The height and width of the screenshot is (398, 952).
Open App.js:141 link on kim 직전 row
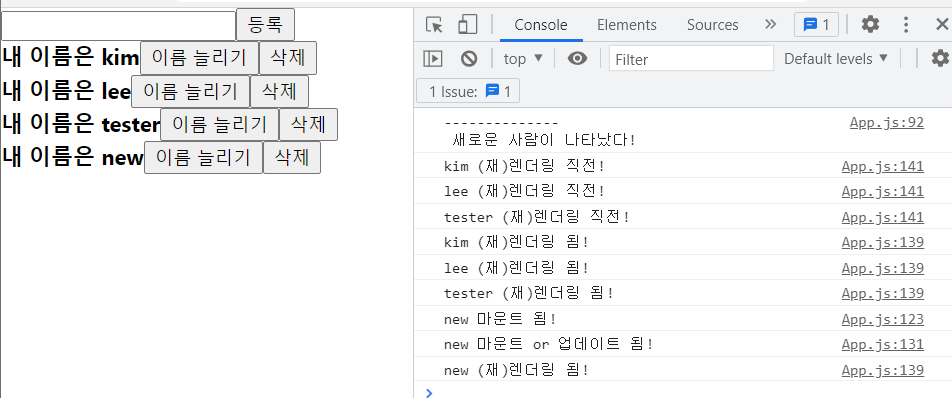click(883, 166)
